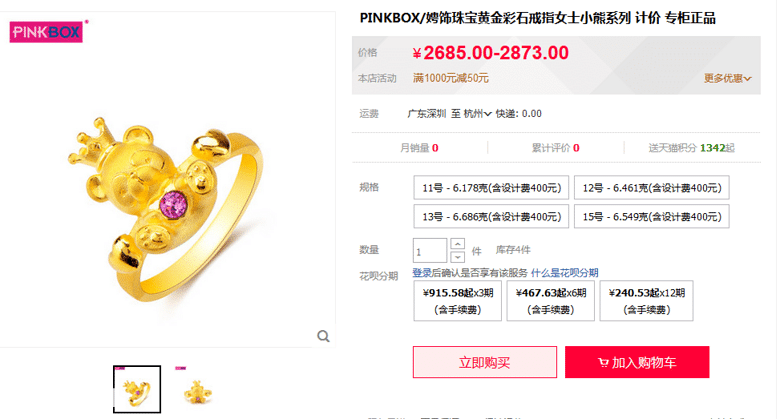
Task: Choose size 15号 - 6.549克 option
Action: pyautogui.click(x=652, y=216)
